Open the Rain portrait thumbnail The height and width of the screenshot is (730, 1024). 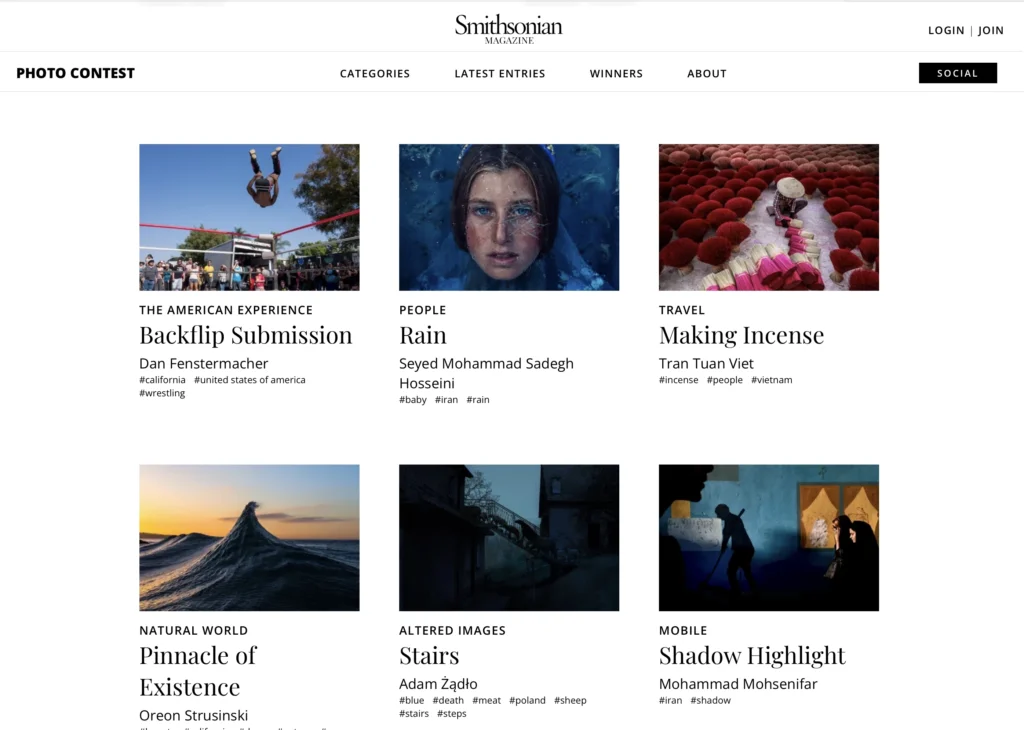(509, 217)
